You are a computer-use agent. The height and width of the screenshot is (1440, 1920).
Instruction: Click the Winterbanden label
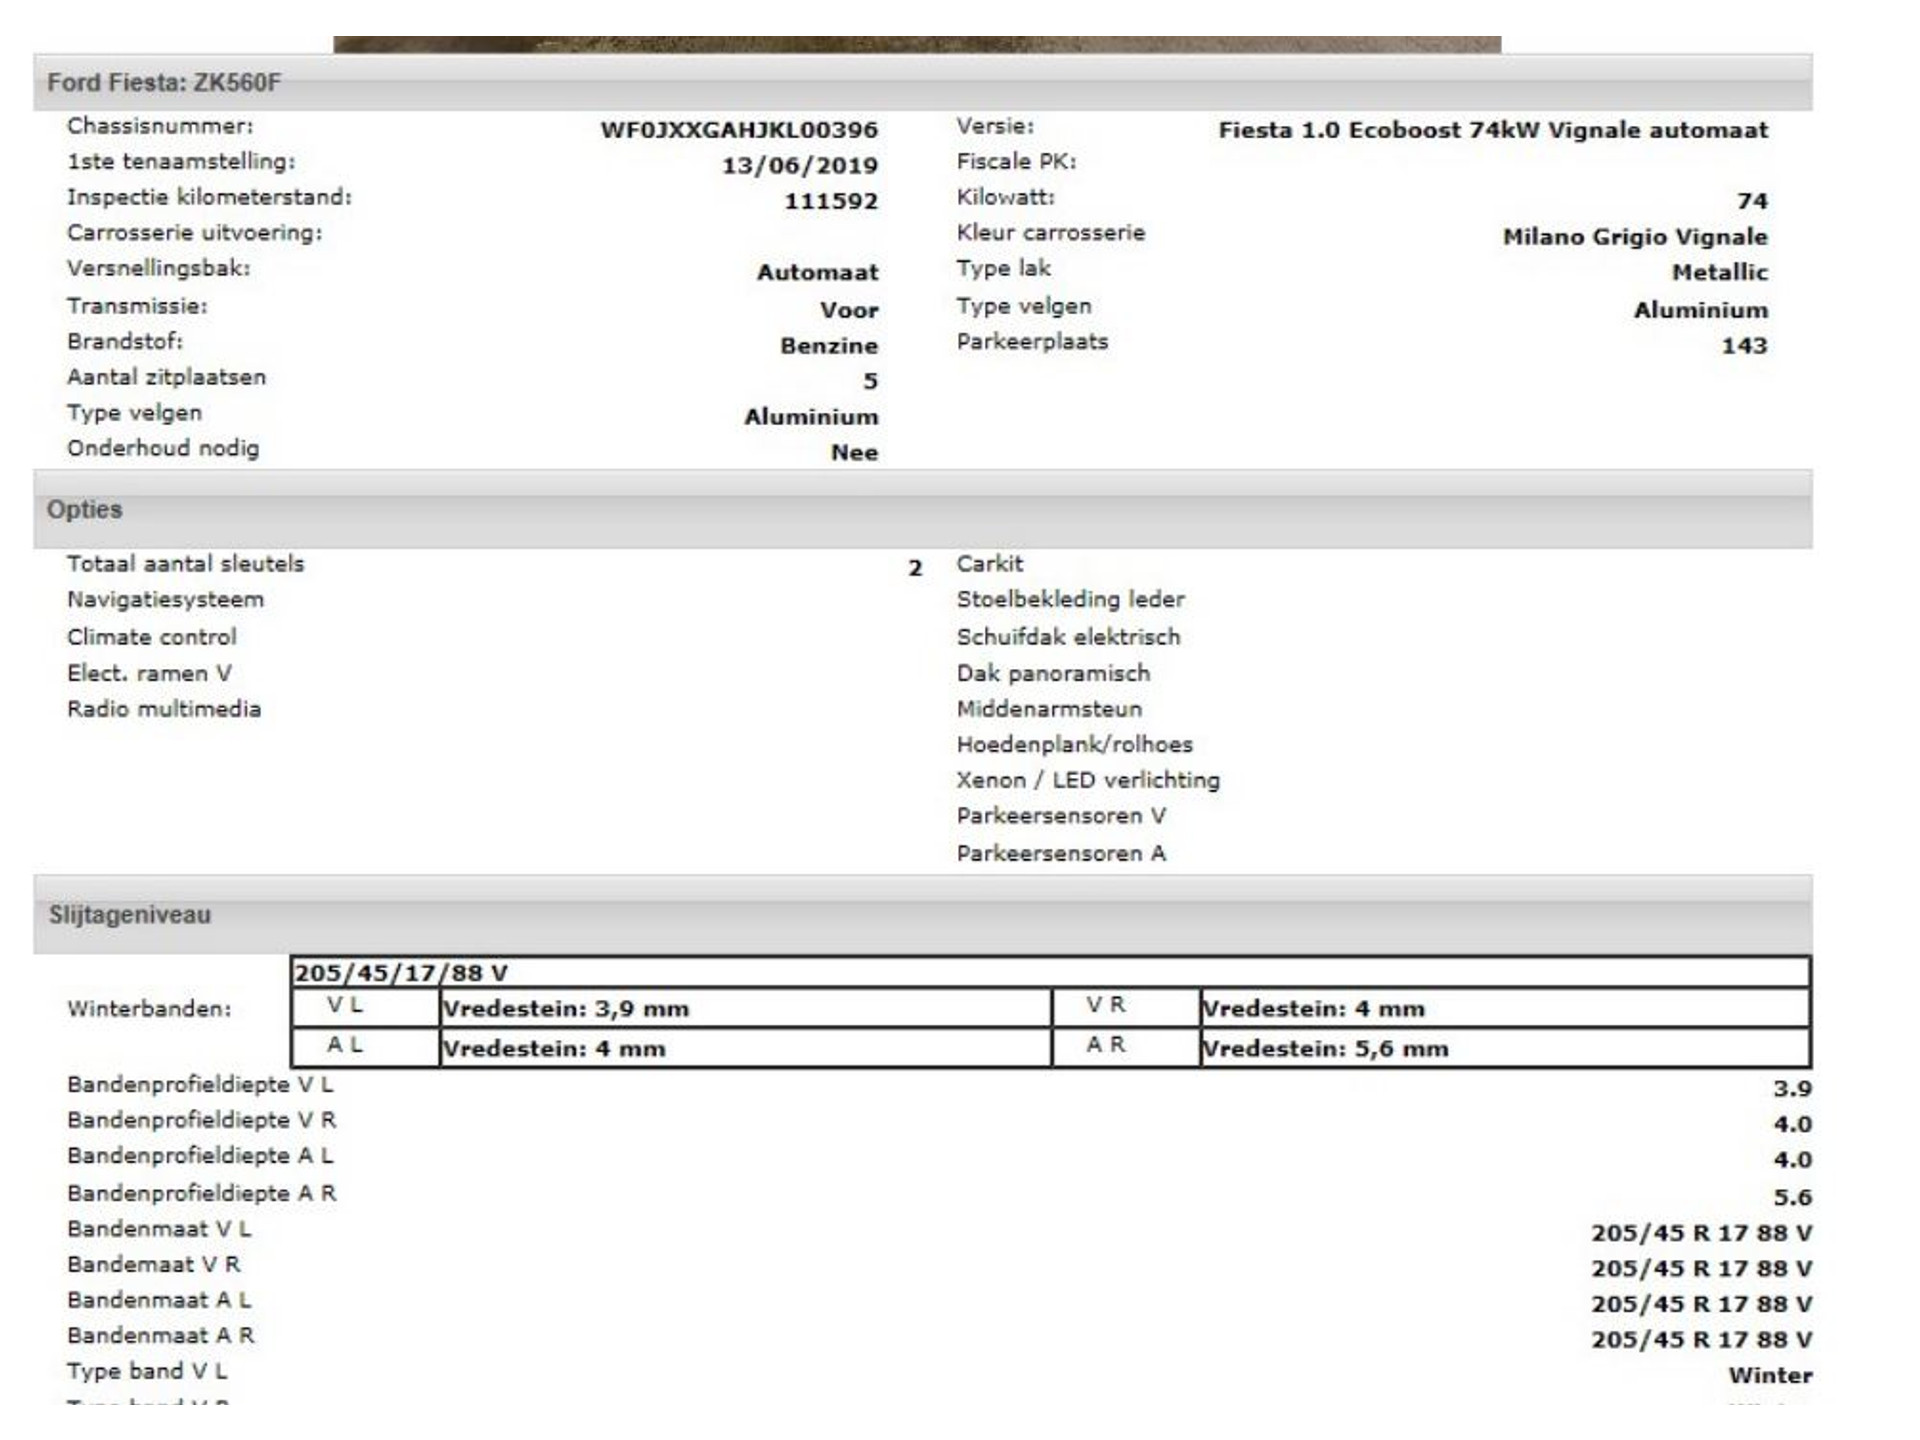click(x=149, y=1009)
